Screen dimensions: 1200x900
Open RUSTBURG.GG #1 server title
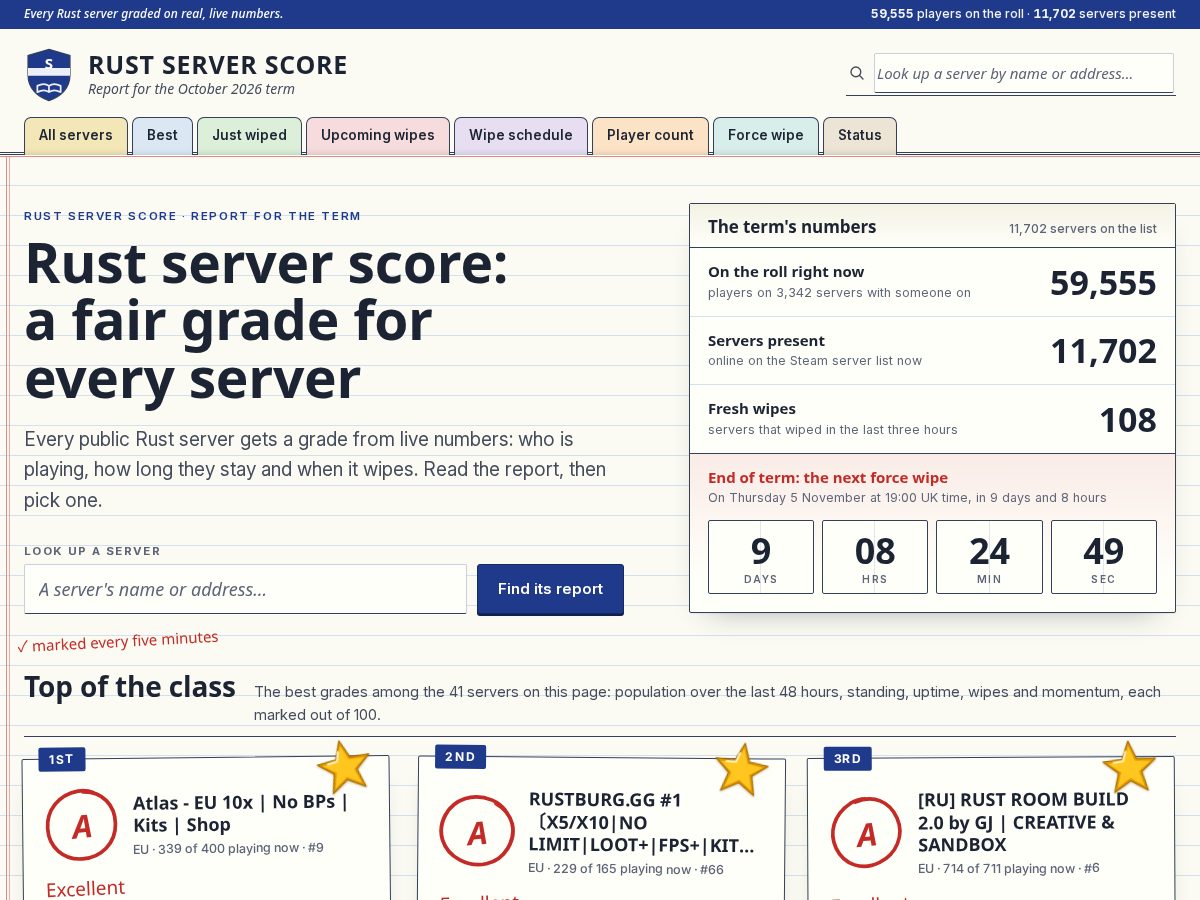coord(641,823)
